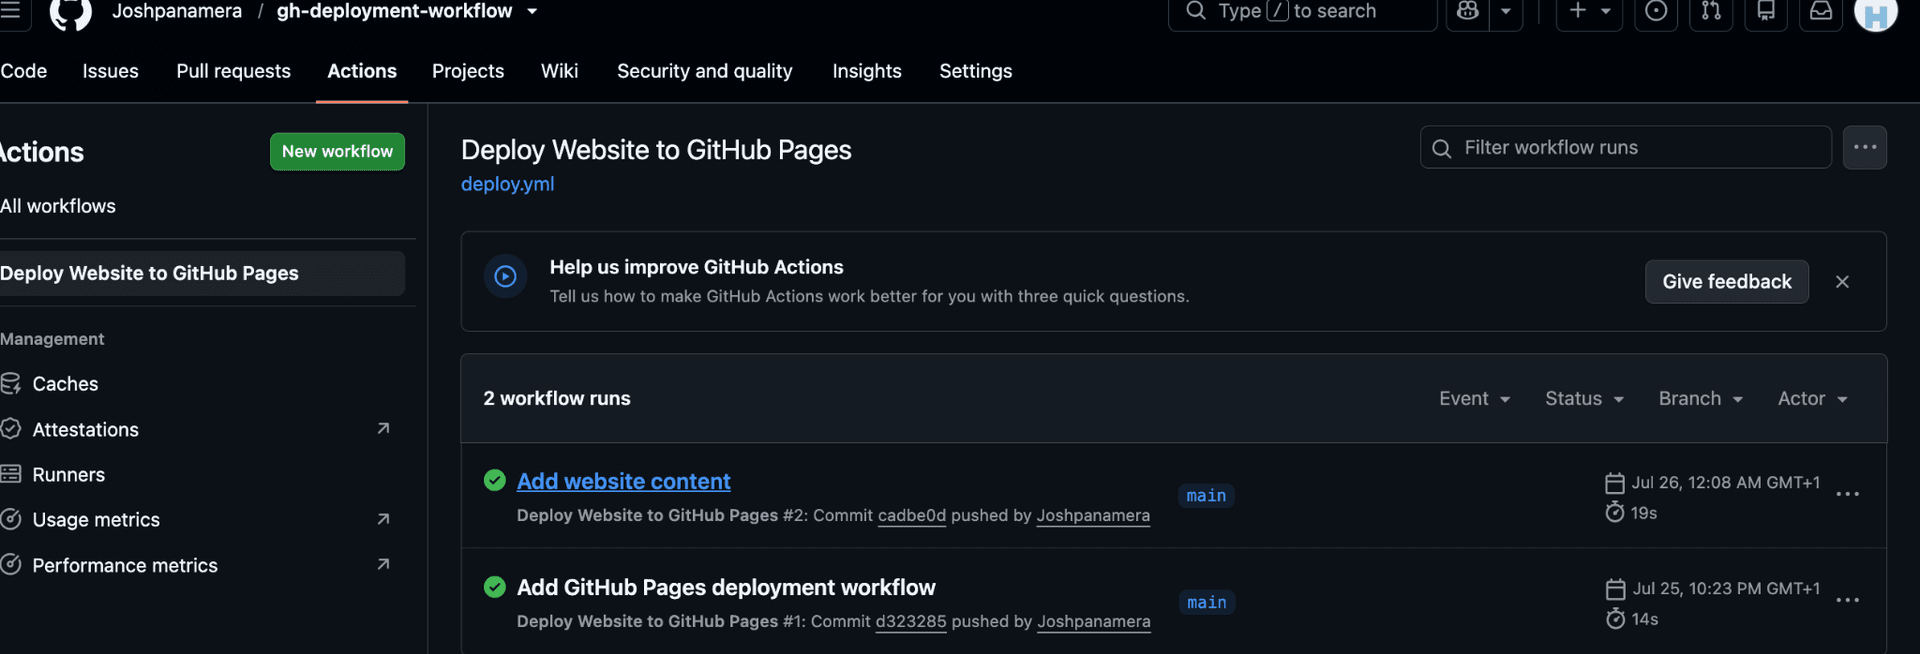
Task: Open Runners under Management
Action: pyautogui.click(x=68, y=474)
